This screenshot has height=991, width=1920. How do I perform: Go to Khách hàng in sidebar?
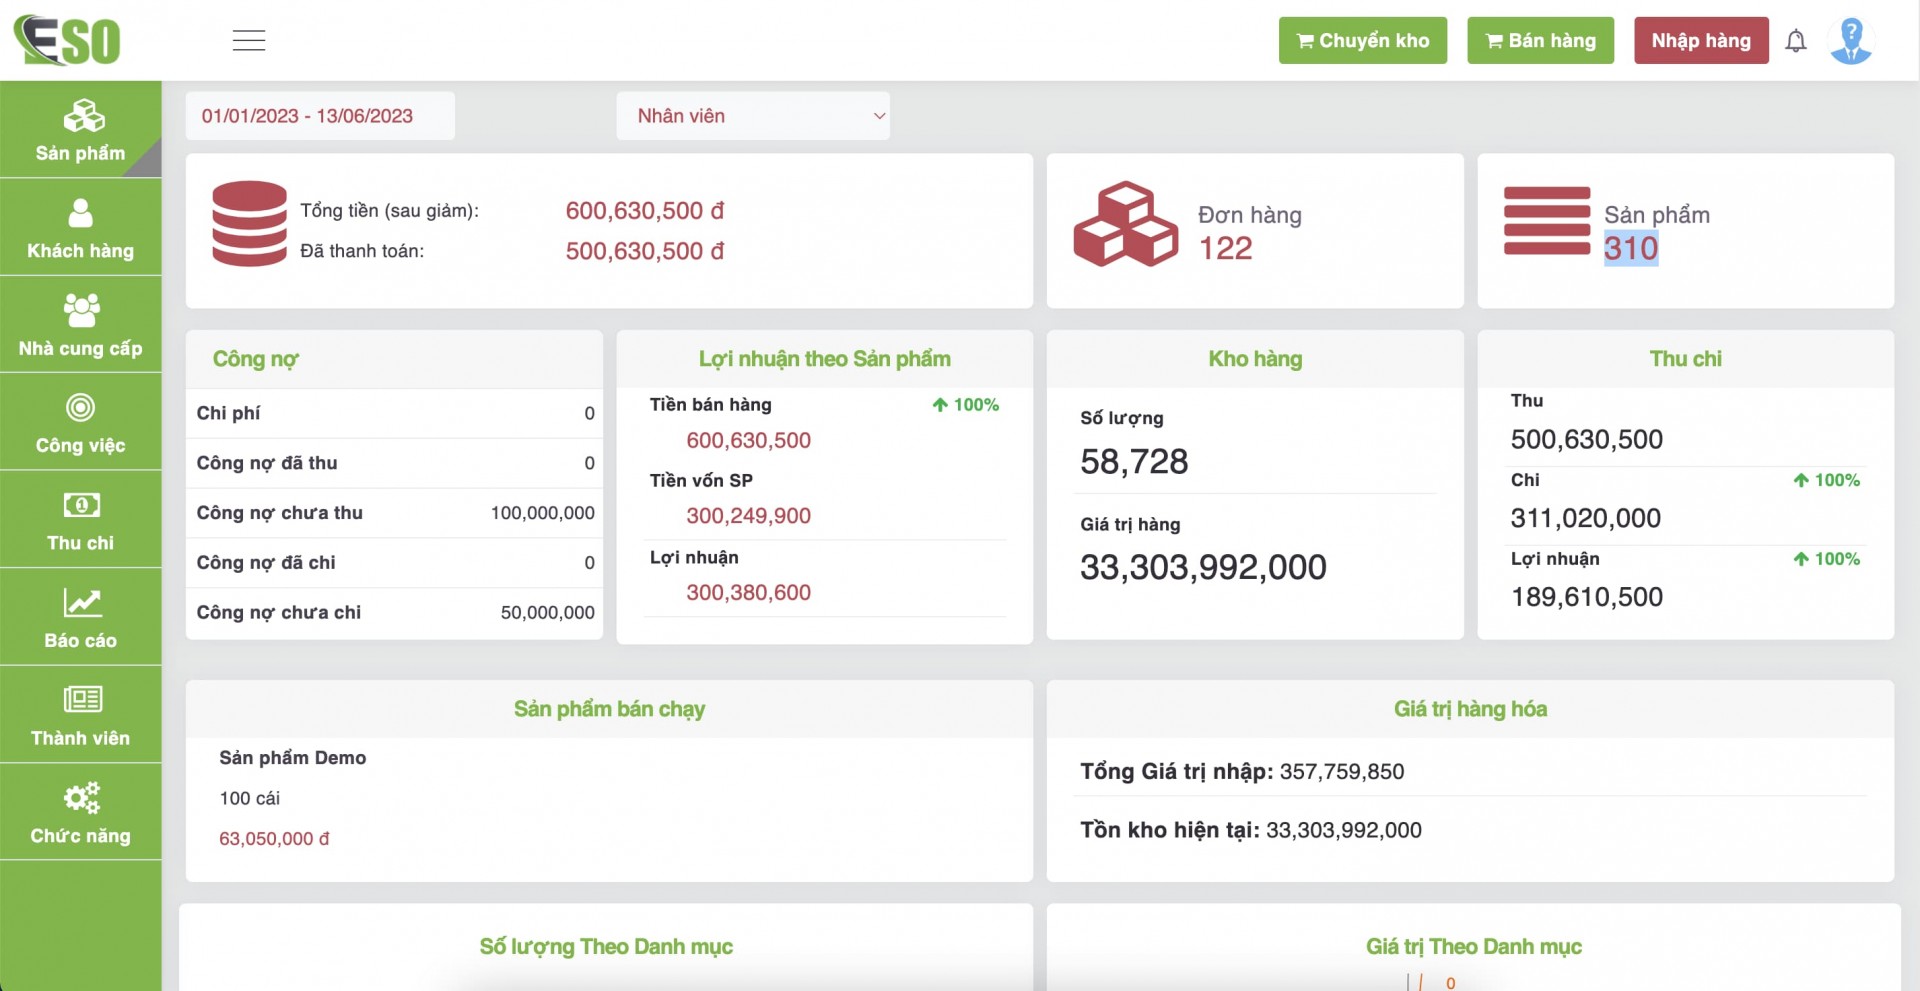80,228
